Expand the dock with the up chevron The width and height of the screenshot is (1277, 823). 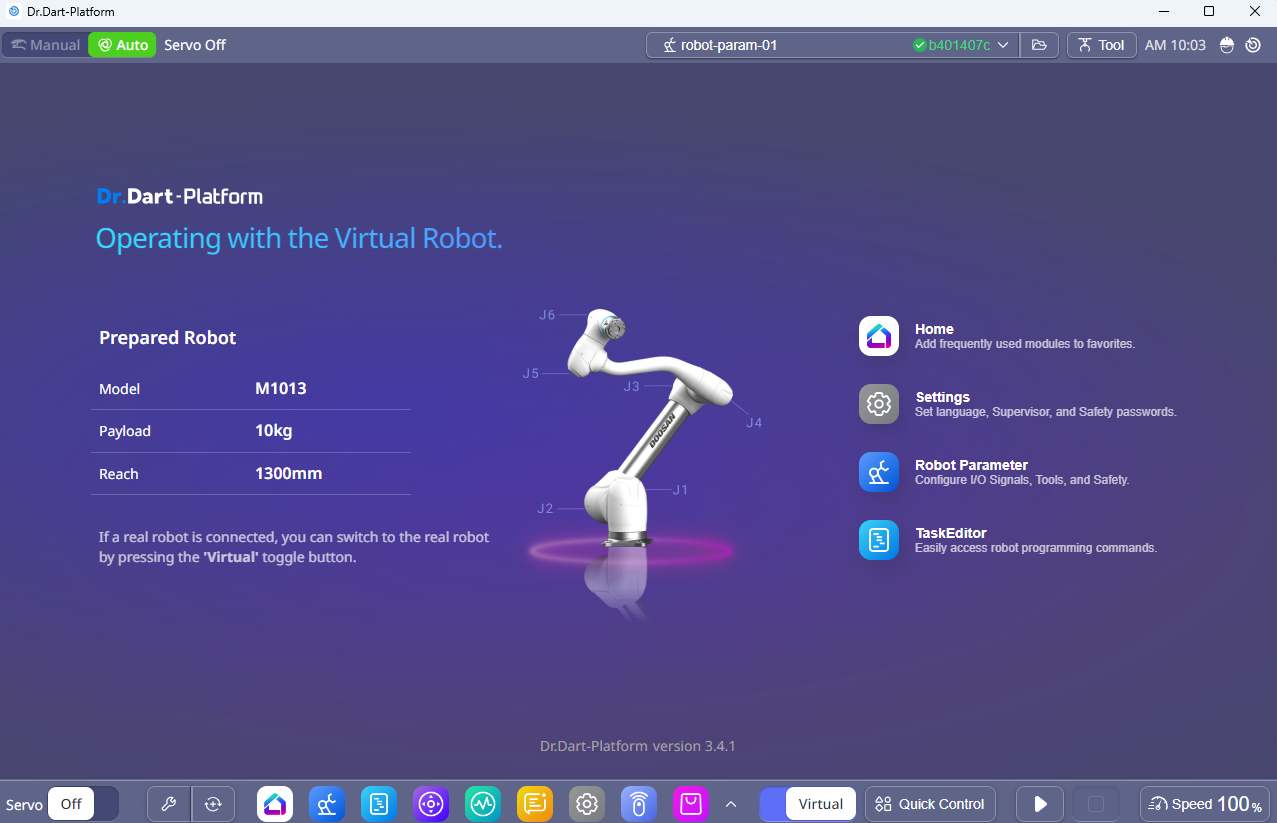731,804
